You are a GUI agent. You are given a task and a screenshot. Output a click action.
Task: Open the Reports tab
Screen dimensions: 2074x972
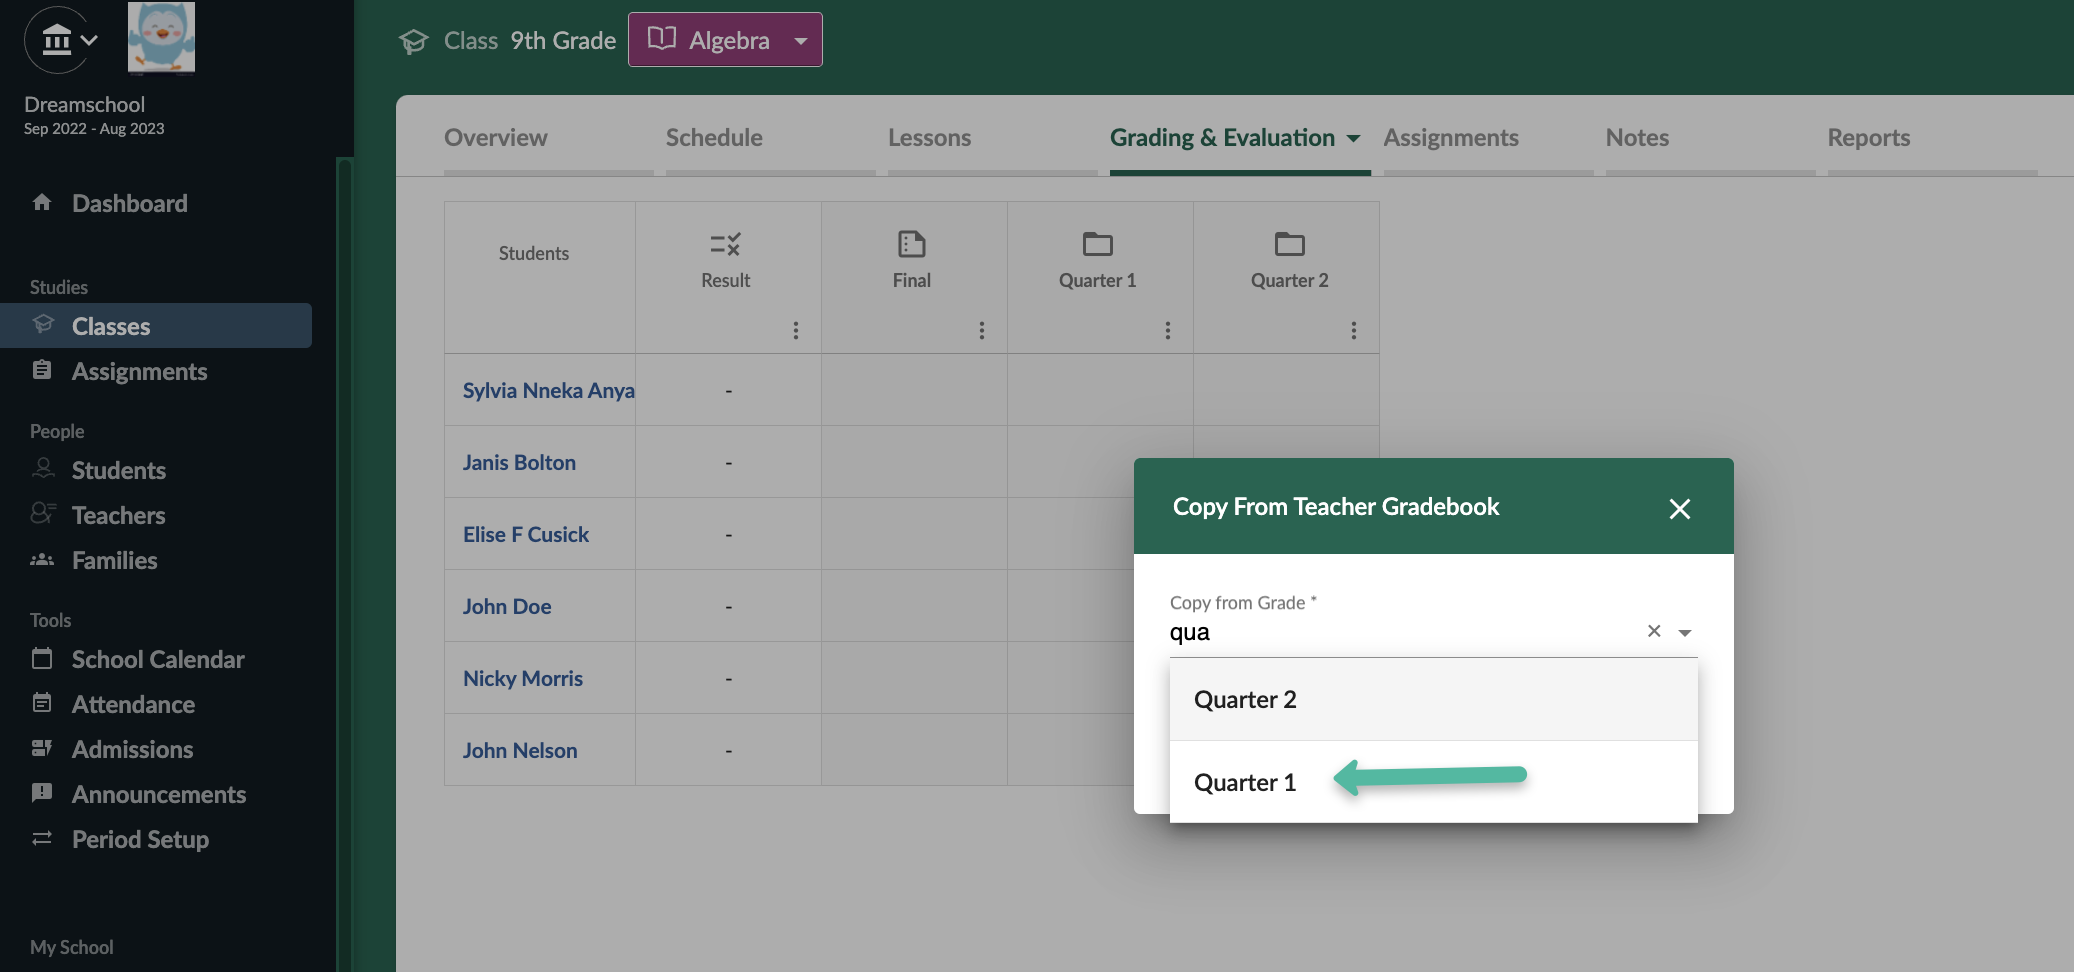click(1869, 138)
